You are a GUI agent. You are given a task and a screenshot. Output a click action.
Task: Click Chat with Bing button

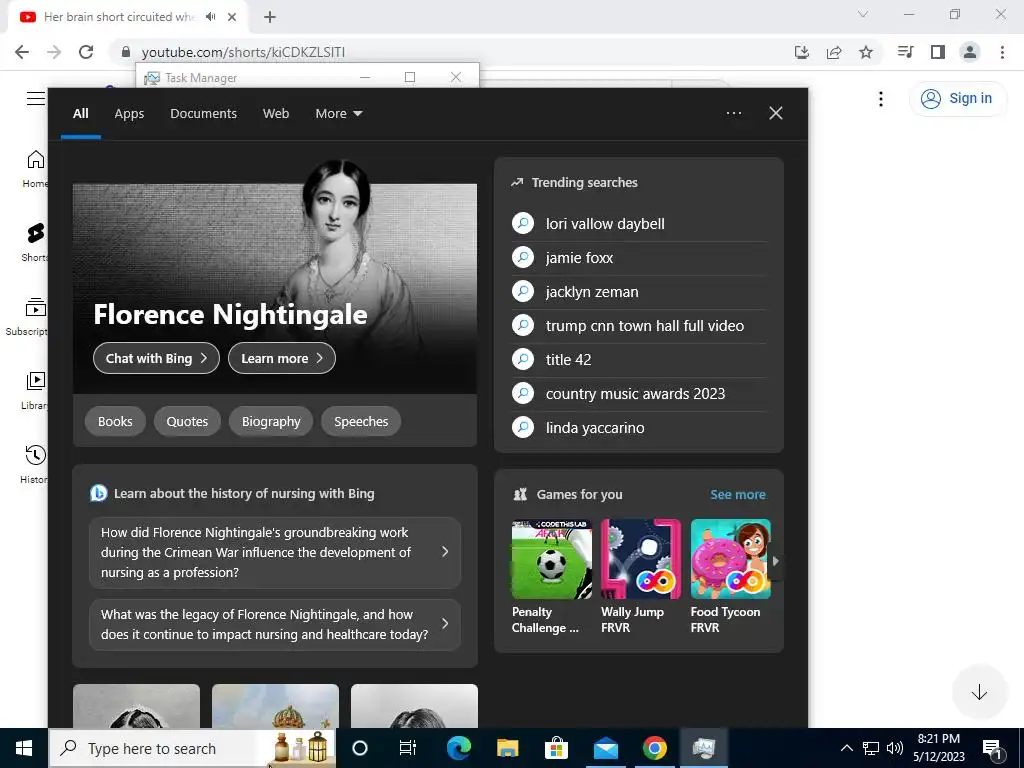(x=156, y=358)
